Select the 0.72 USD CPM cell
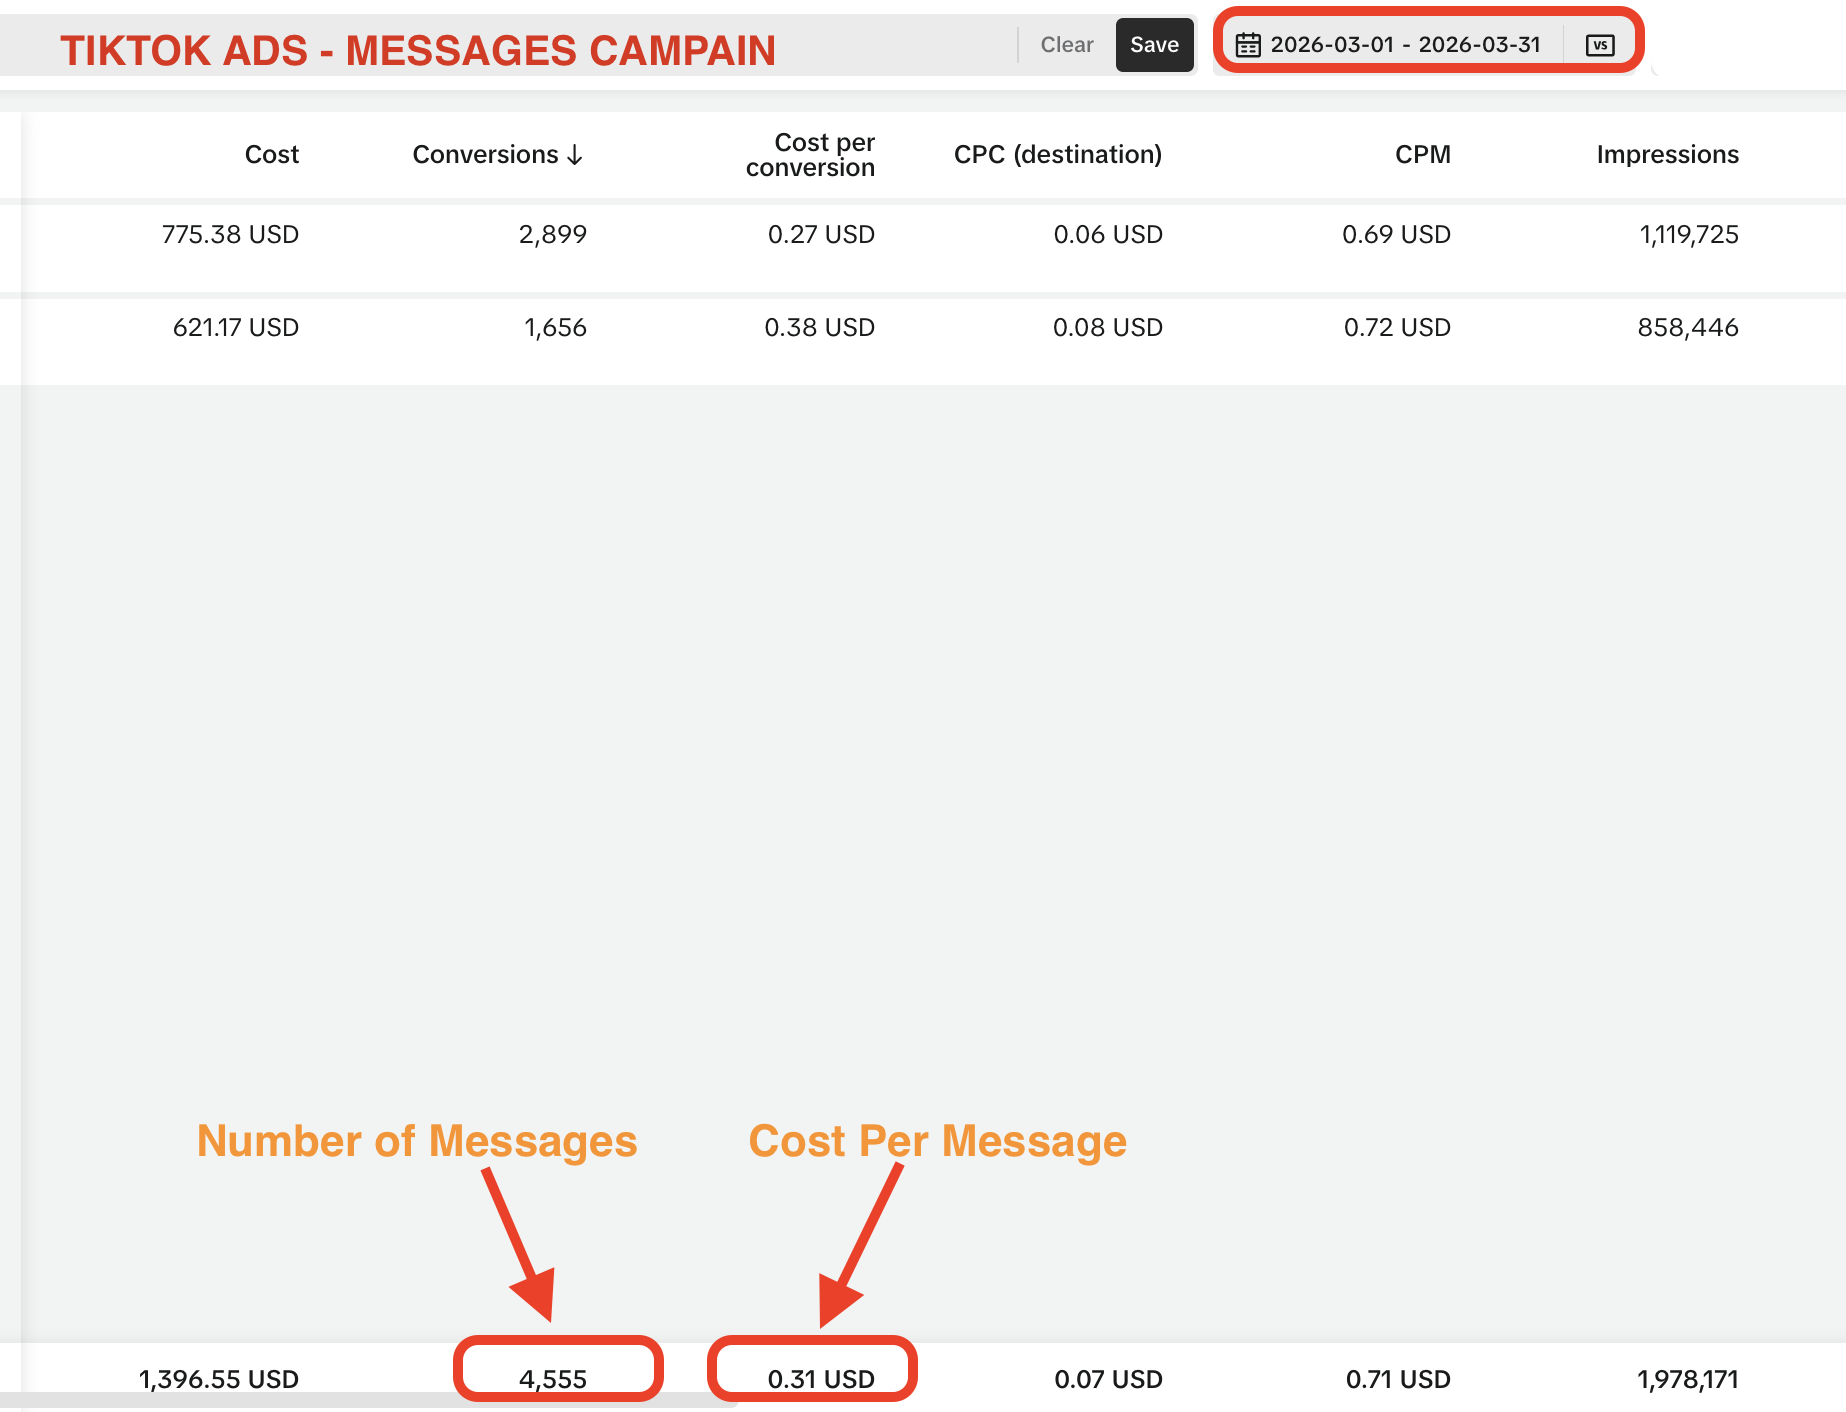 [1396, 328]
